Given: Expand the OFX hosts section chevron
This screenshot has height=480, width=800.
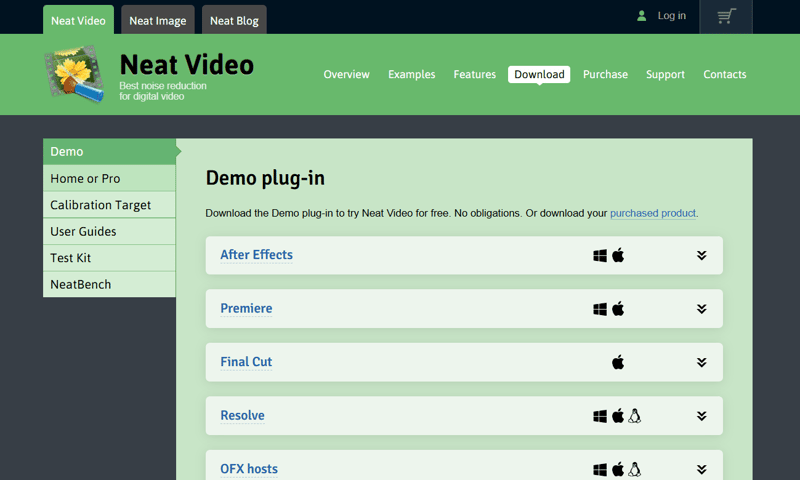Looking at the screenshot, I should (x=702, y=470).
